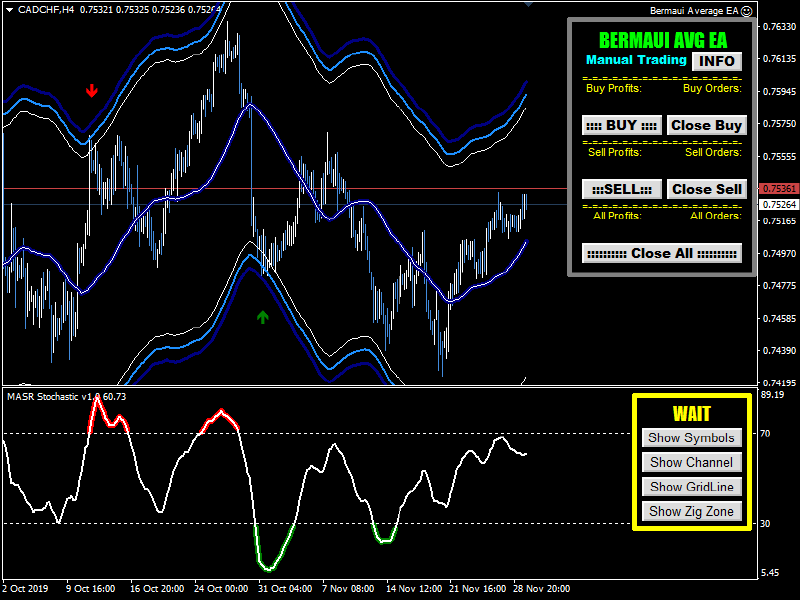Click the Sell Profits: label
Image resolution: width=800 pixels, height=600 pixels.
coord(615,152)
